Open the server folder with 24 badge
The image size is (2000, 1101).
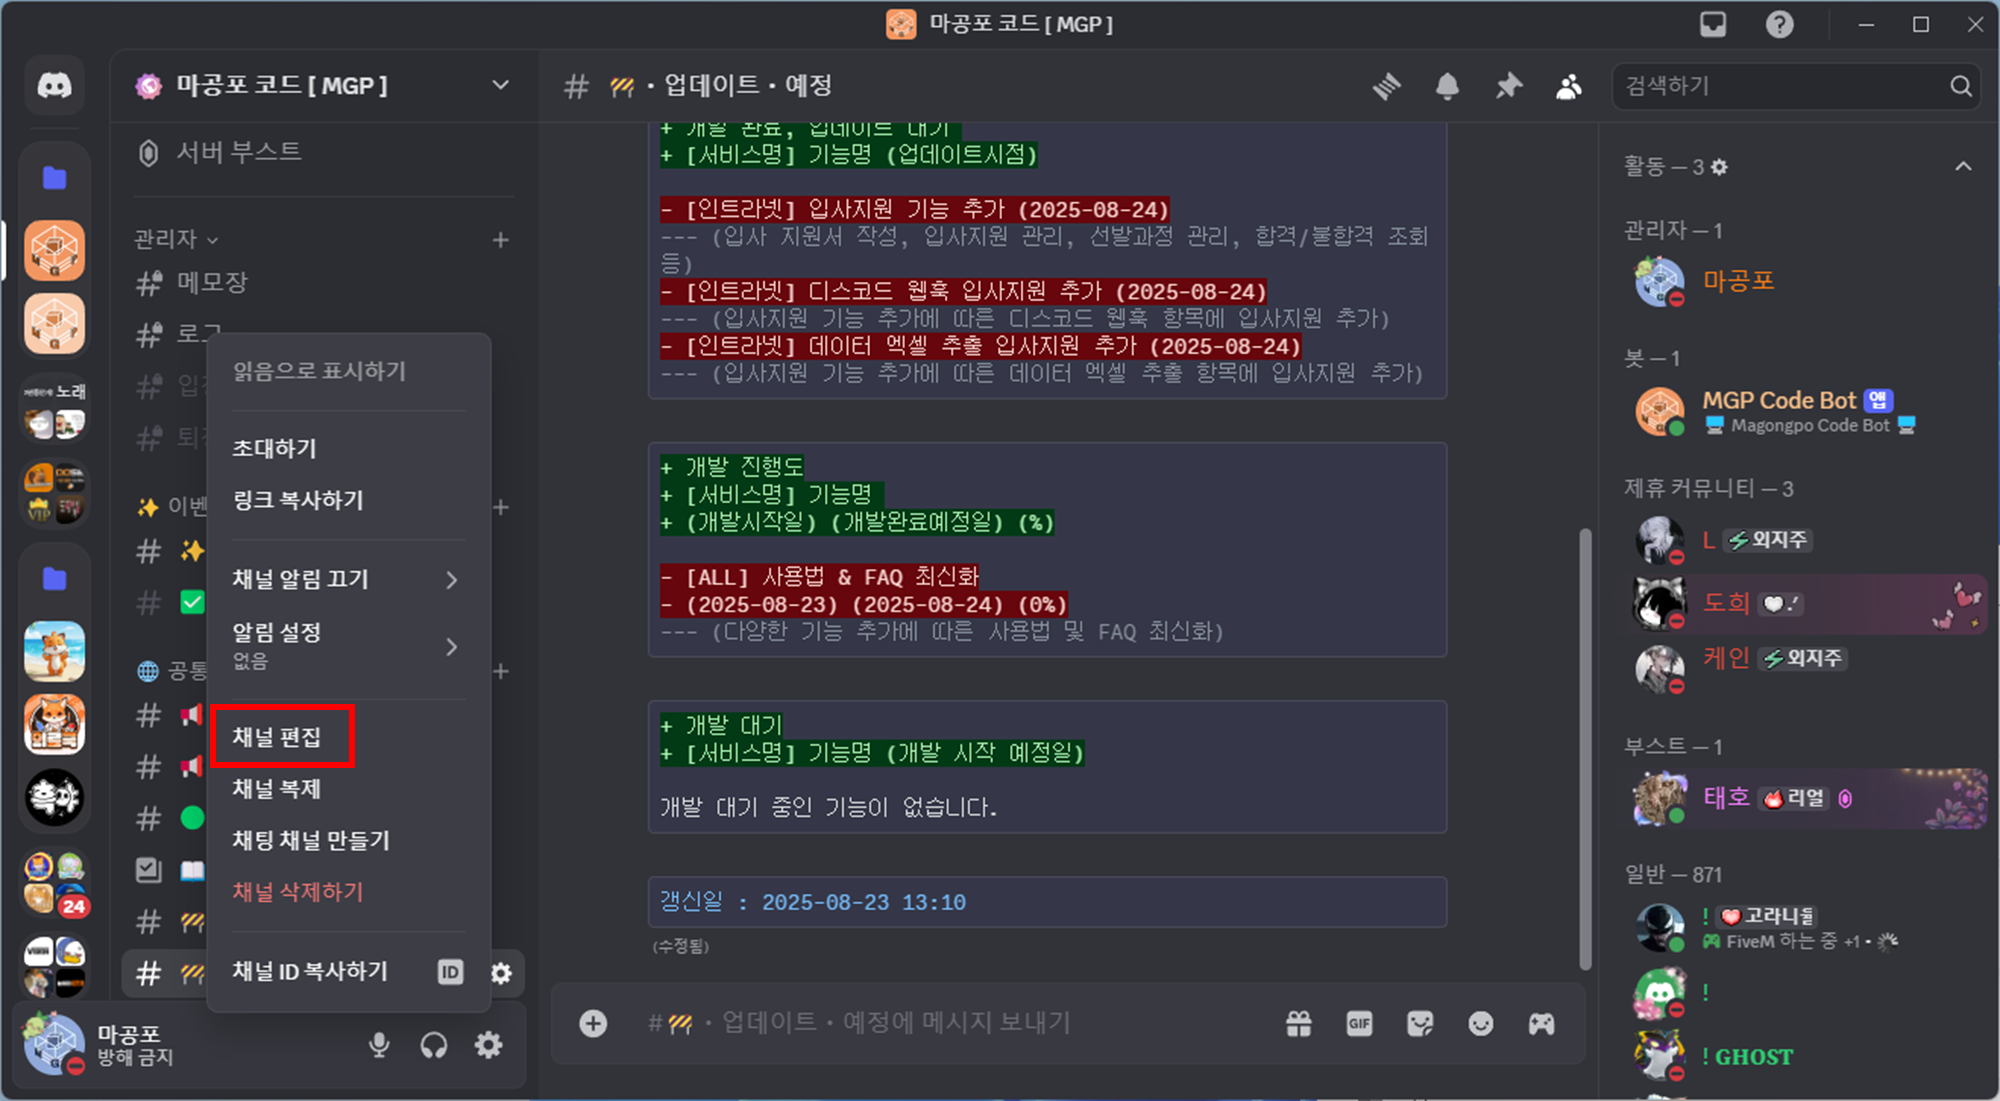click(54, 884)
